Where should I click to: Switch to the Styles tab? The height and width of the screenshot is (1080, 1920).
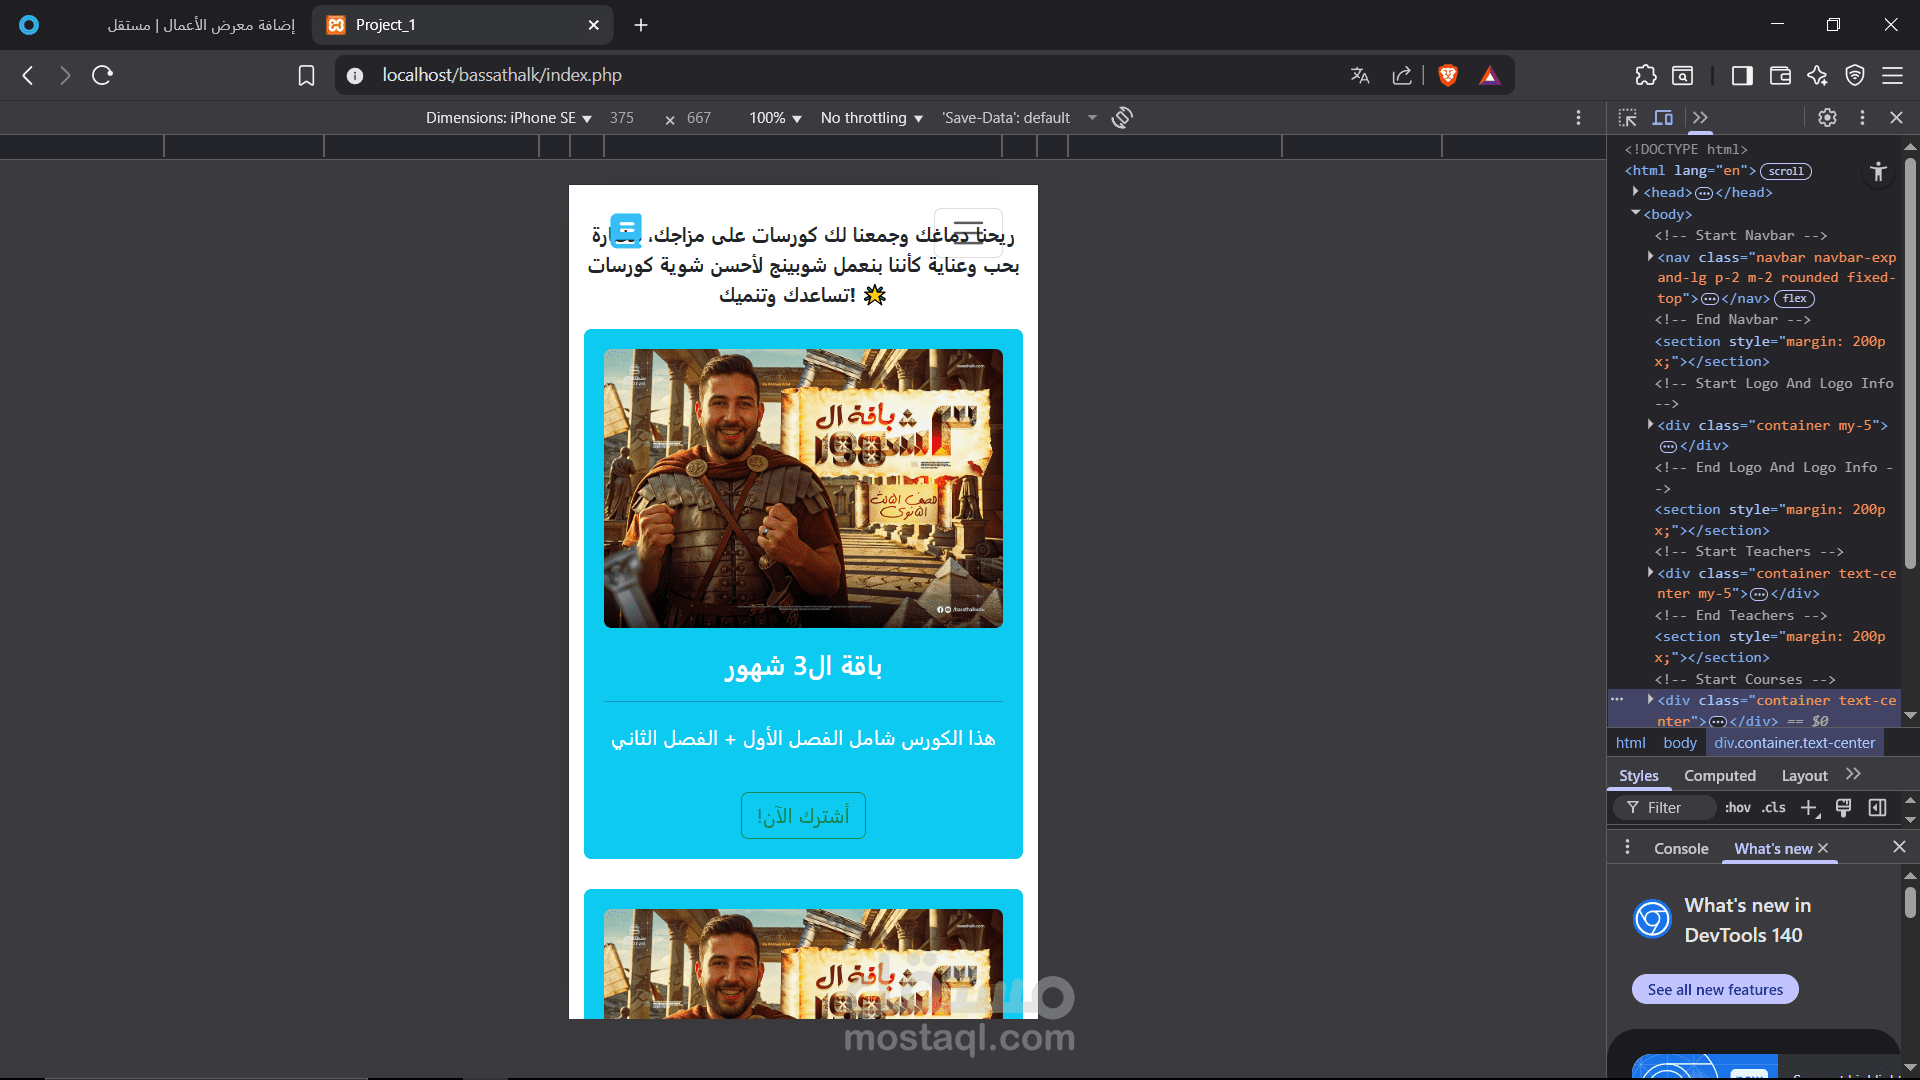pyautogui.click(x=1639, y=776)
